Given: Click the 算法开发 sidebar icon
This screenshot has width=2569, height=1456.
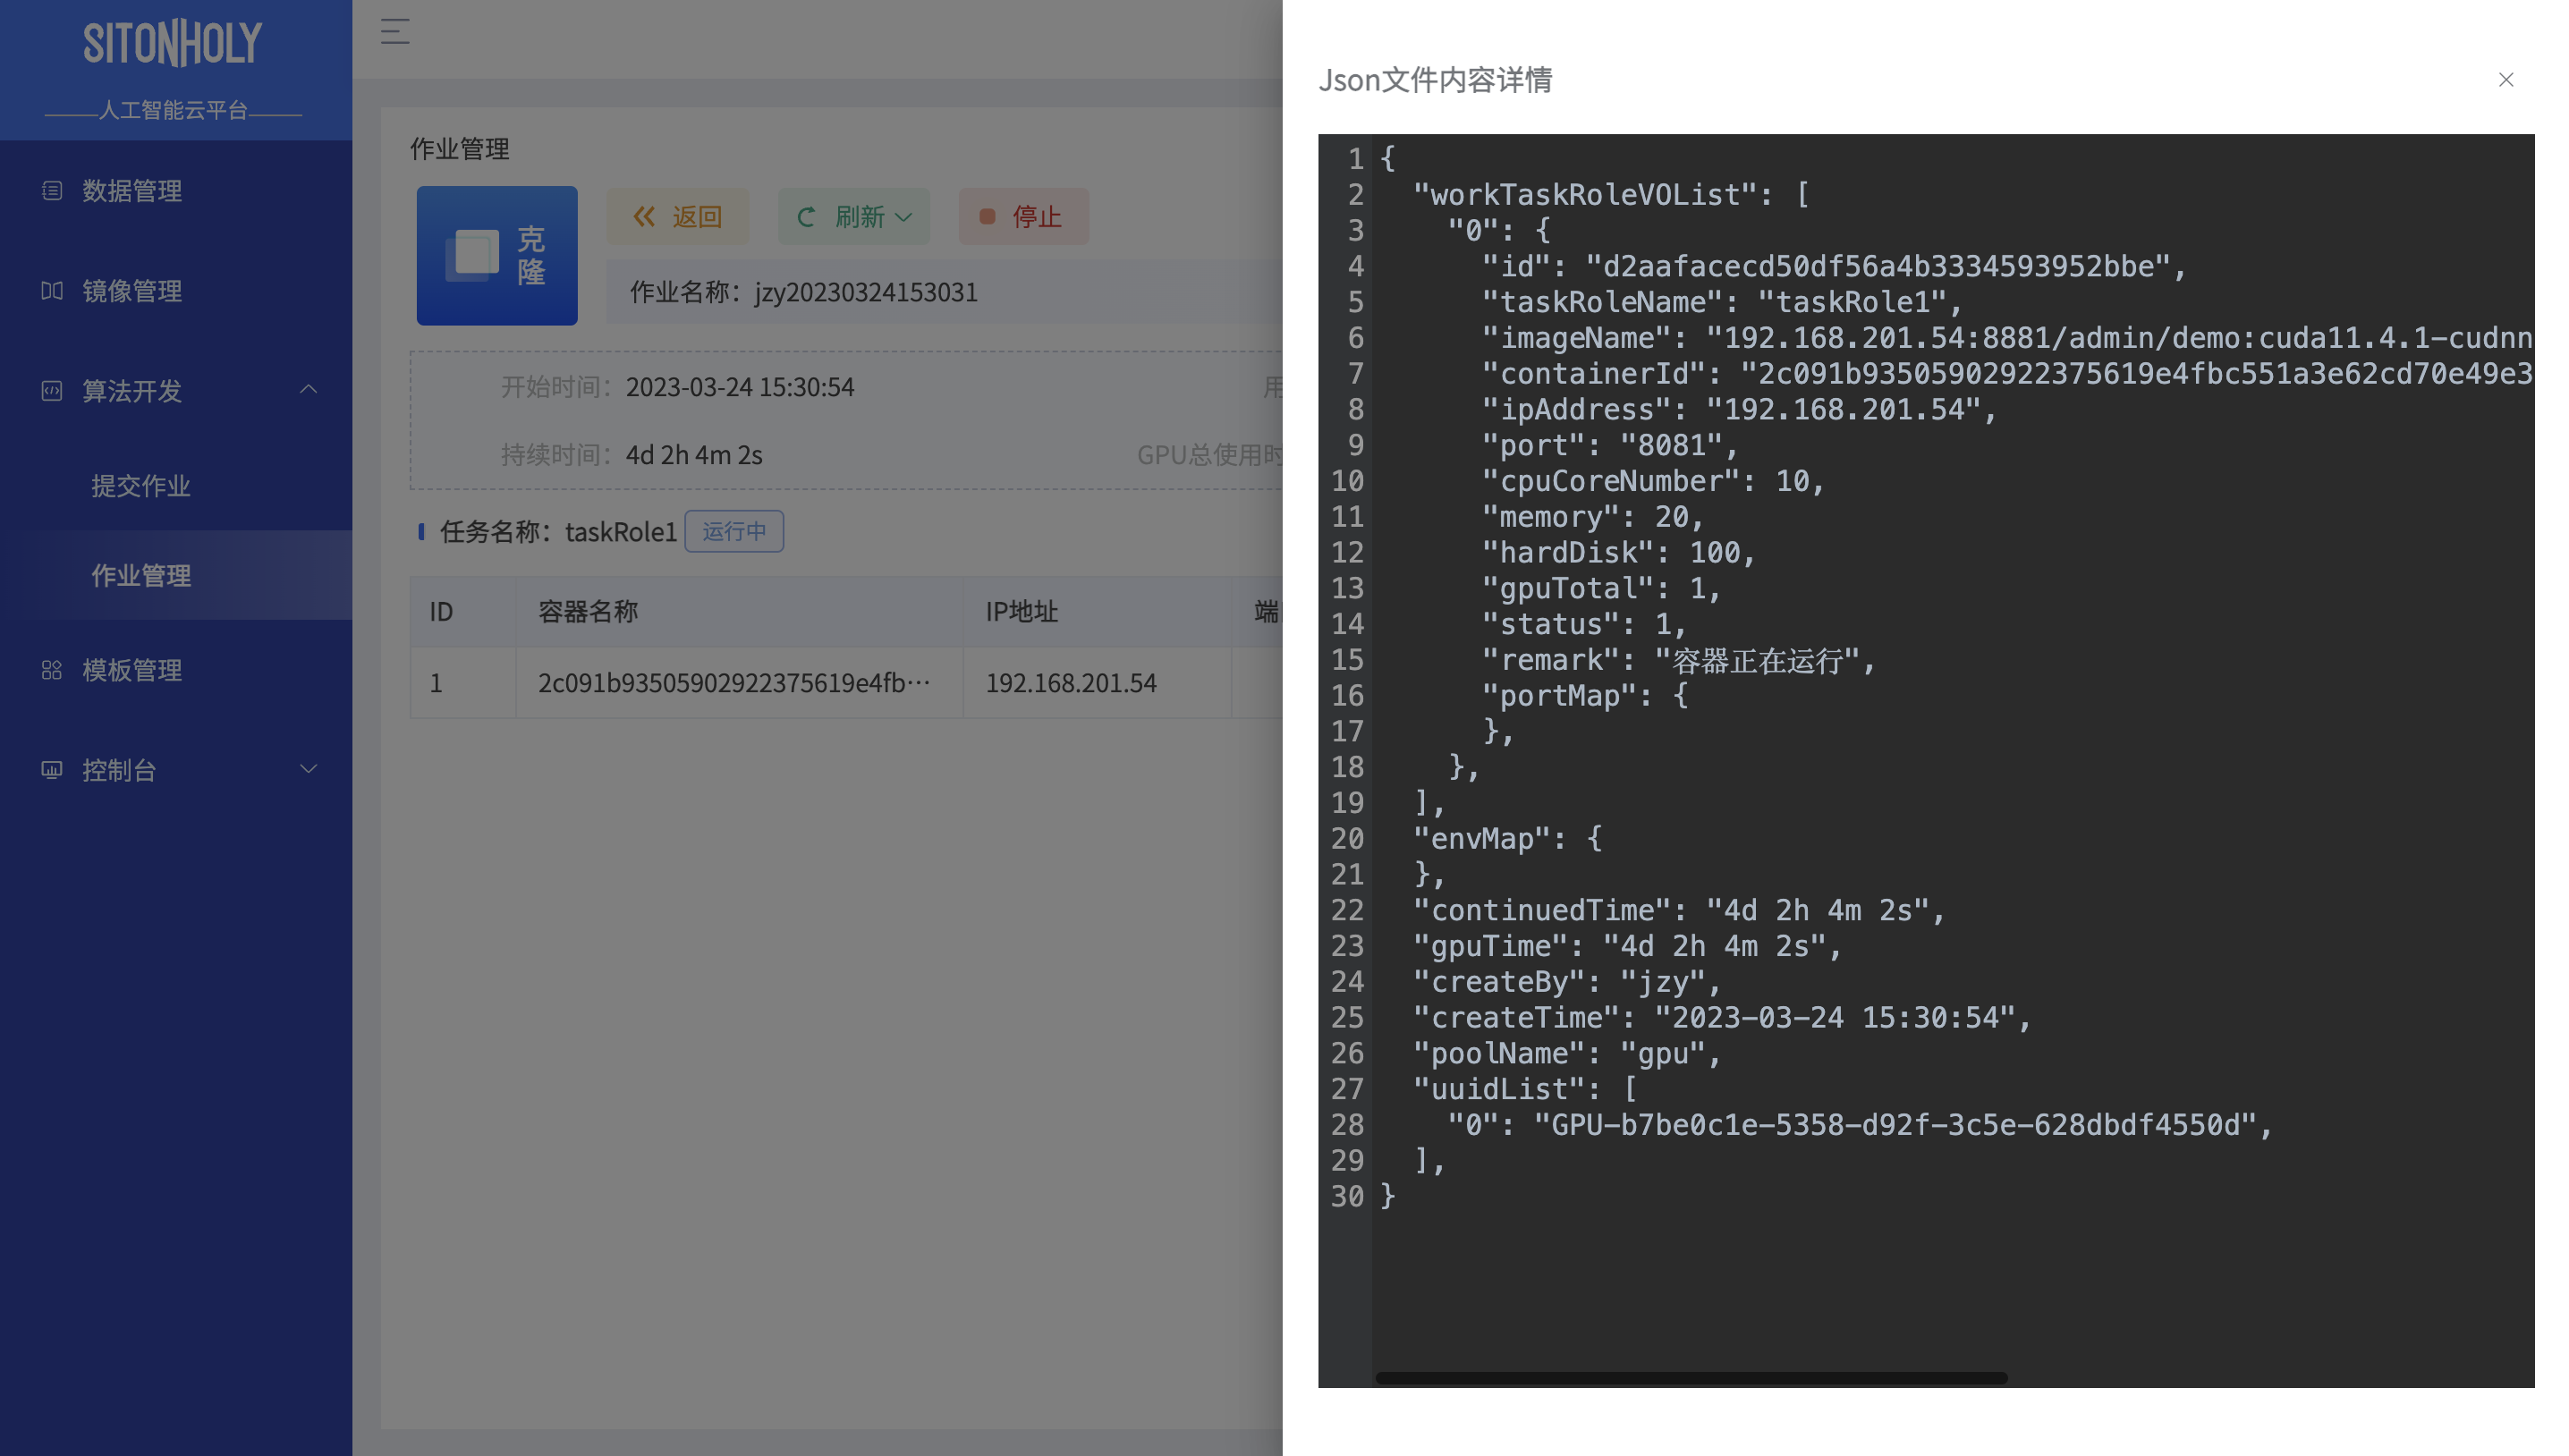Looking at the screenshot, I should coord(52,390).
